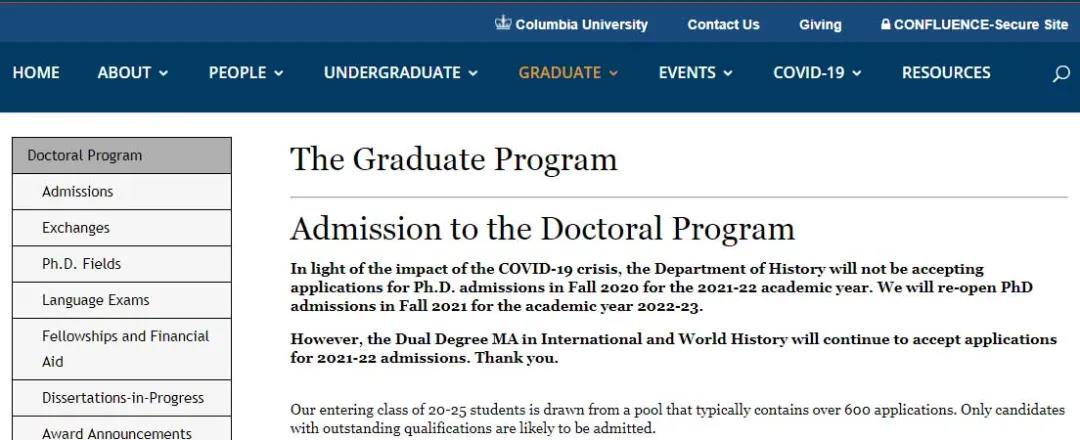
Task: Click the padlock icon beside CONFLUENCE
Action: click(x=885, y=24)
